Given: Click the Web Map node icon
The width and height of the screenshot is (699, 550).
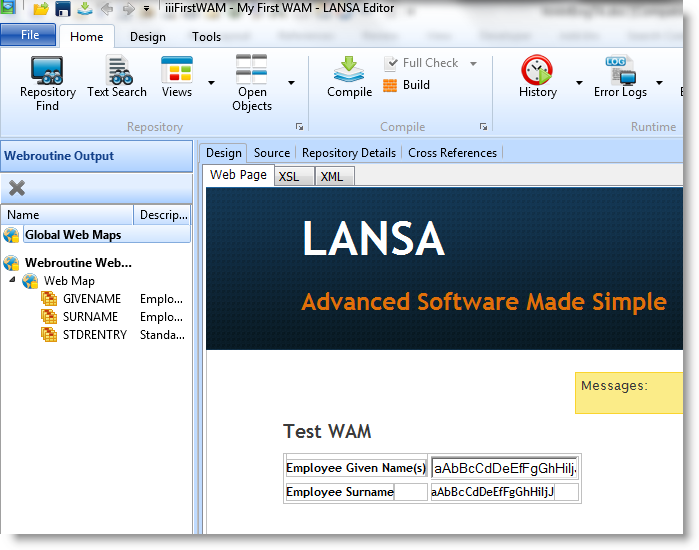Looking at the screenshot, I should [x=30, y=281].
